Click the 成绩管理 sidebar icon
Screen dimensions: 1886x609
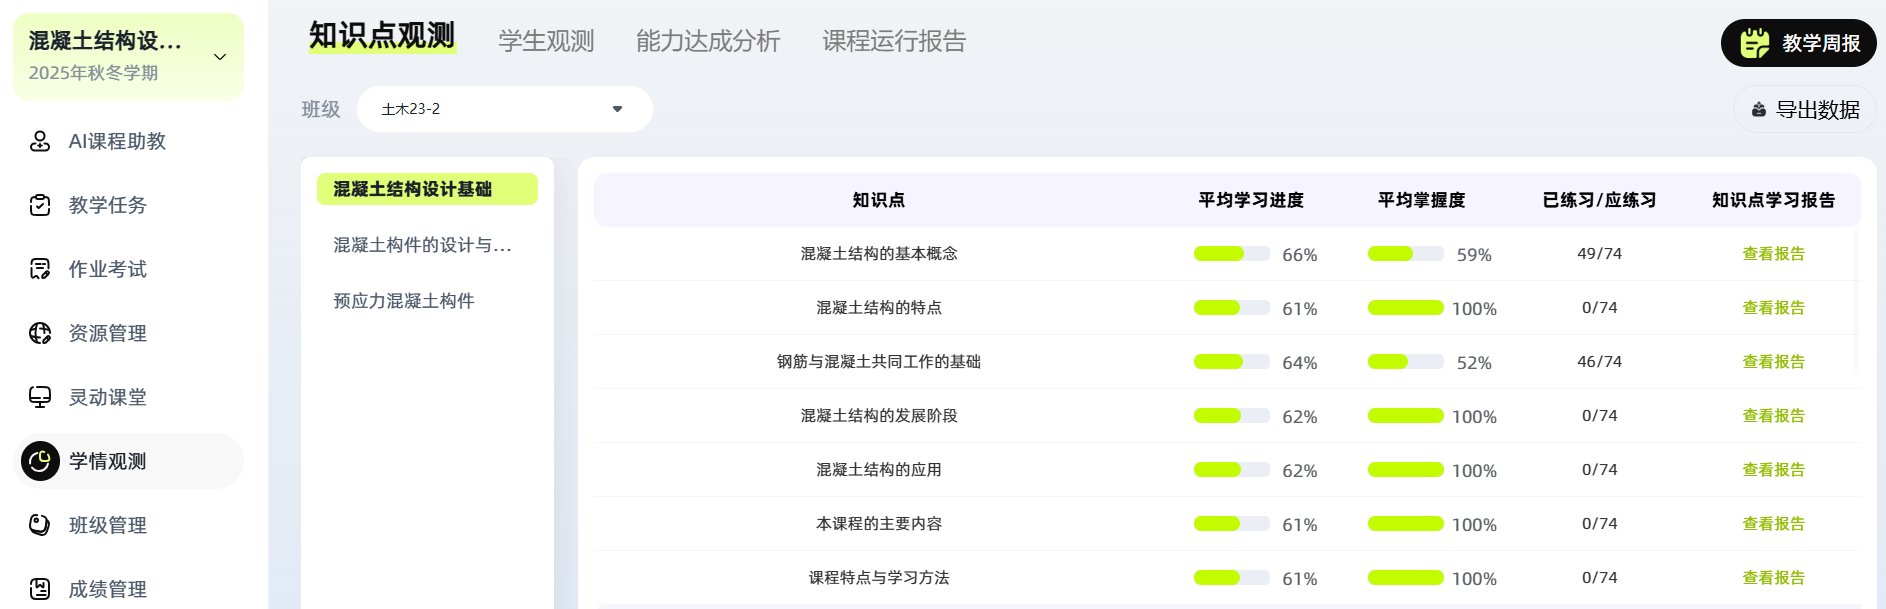tap(40, 589)
